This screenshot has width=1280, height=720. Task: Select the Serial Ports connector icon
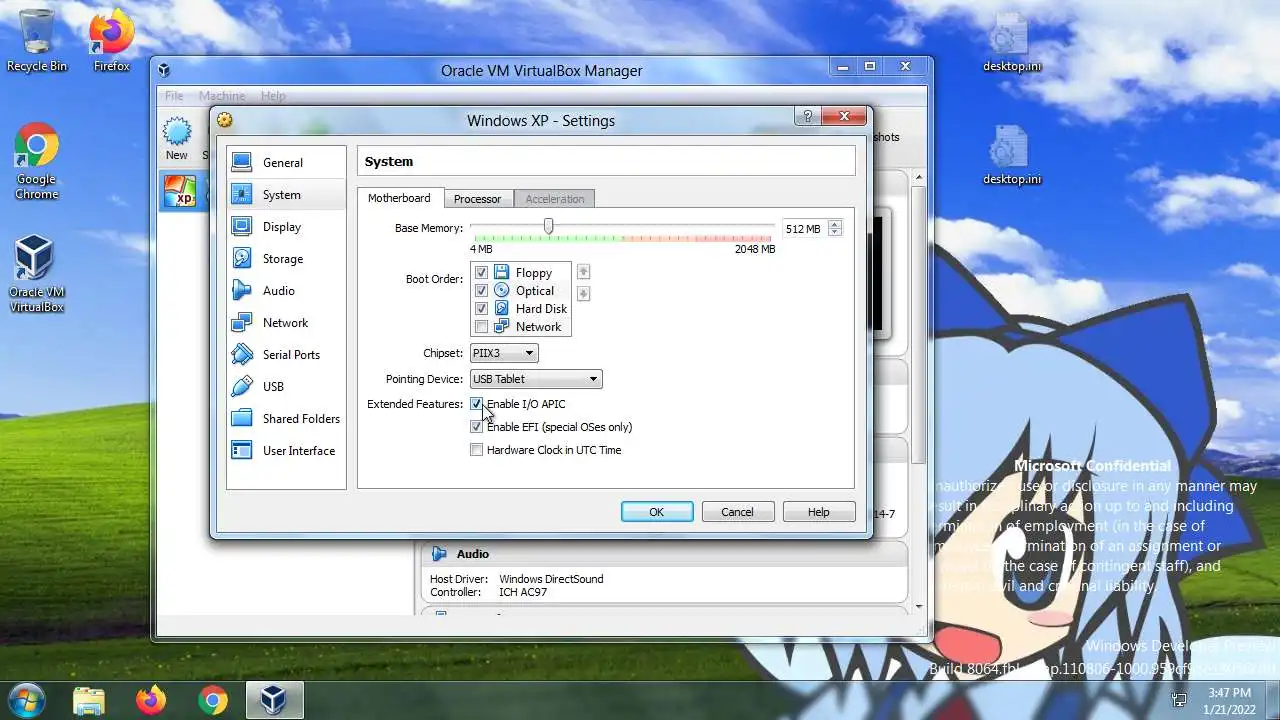[242, 354]
